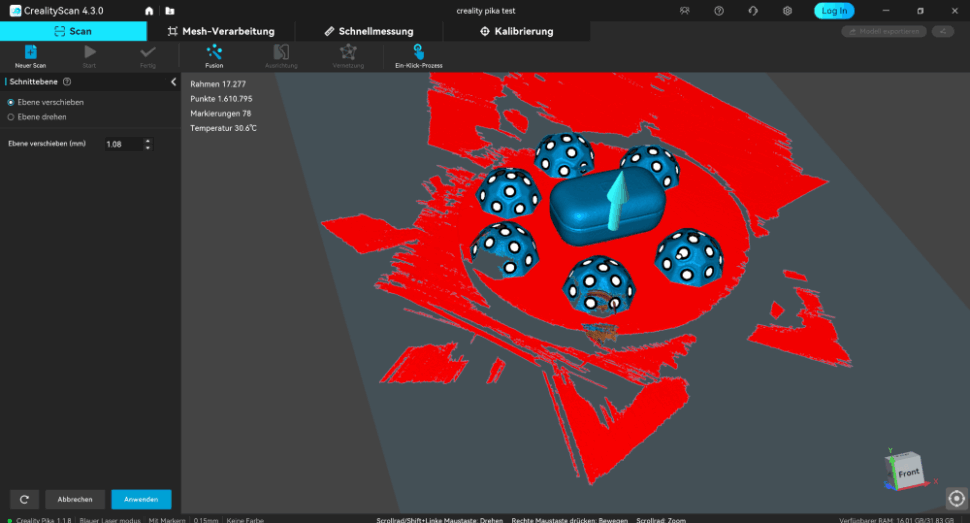Click the cyan plane arrow gizmo
Image resolution: width=970 pixels, height=523 pixels.
point(617,201)
